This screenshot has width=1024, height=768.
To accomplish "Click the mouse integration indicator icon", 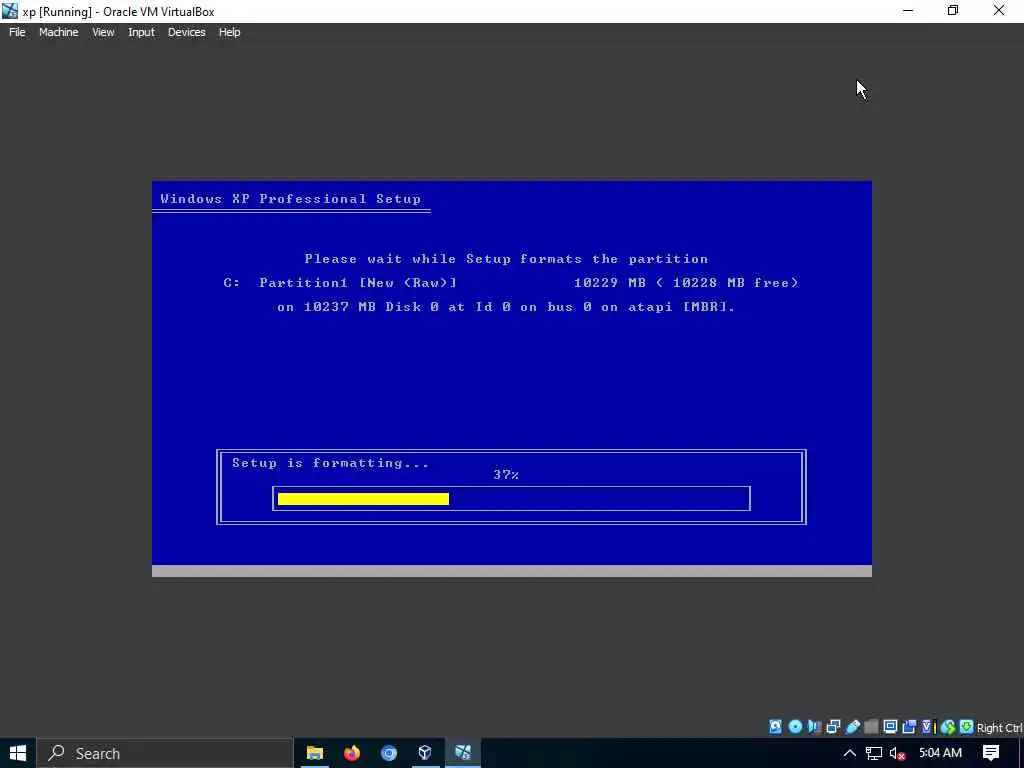I will [948, 727].
